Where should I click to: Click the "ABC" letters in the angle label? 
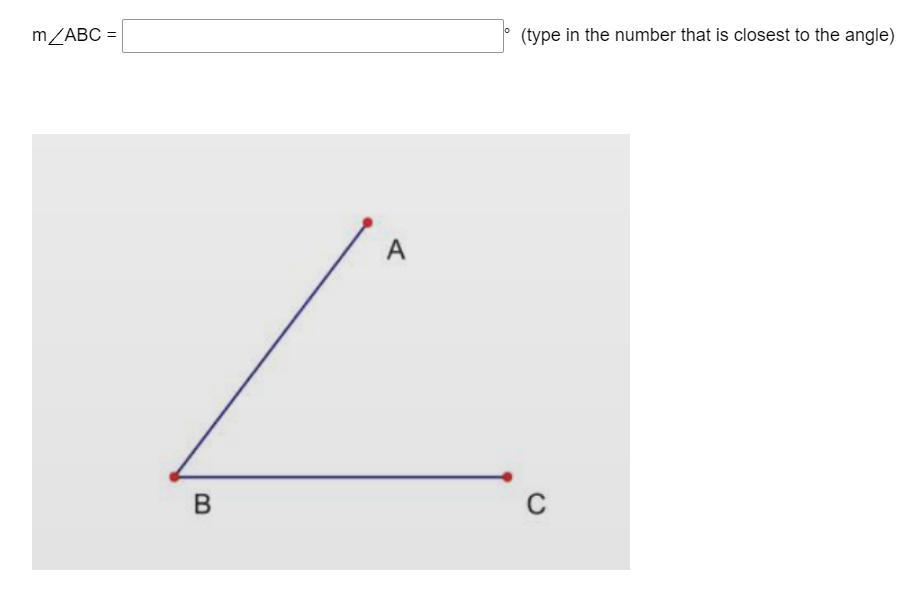(83, 36)
